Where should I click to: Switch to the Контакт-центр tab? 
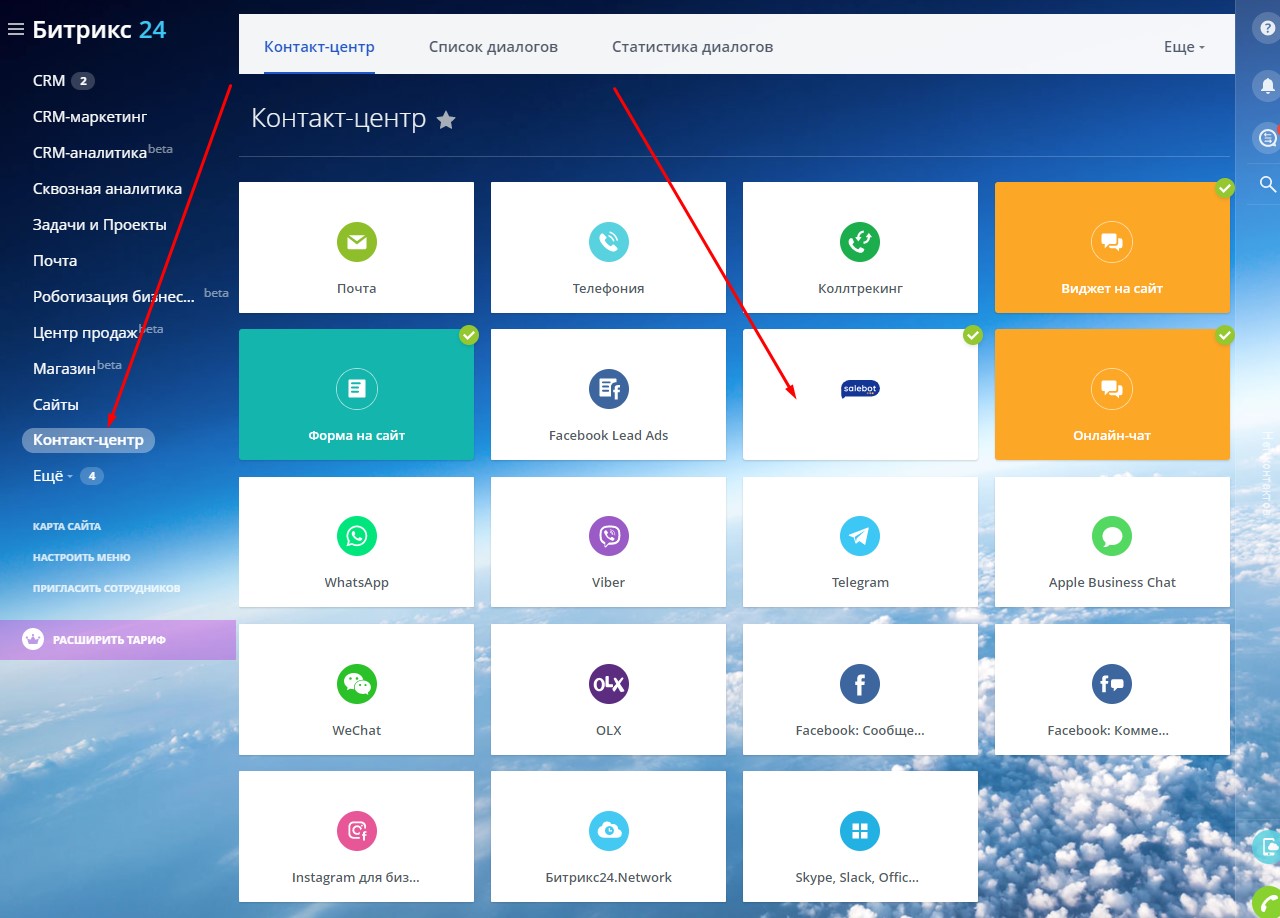(319, 47)
